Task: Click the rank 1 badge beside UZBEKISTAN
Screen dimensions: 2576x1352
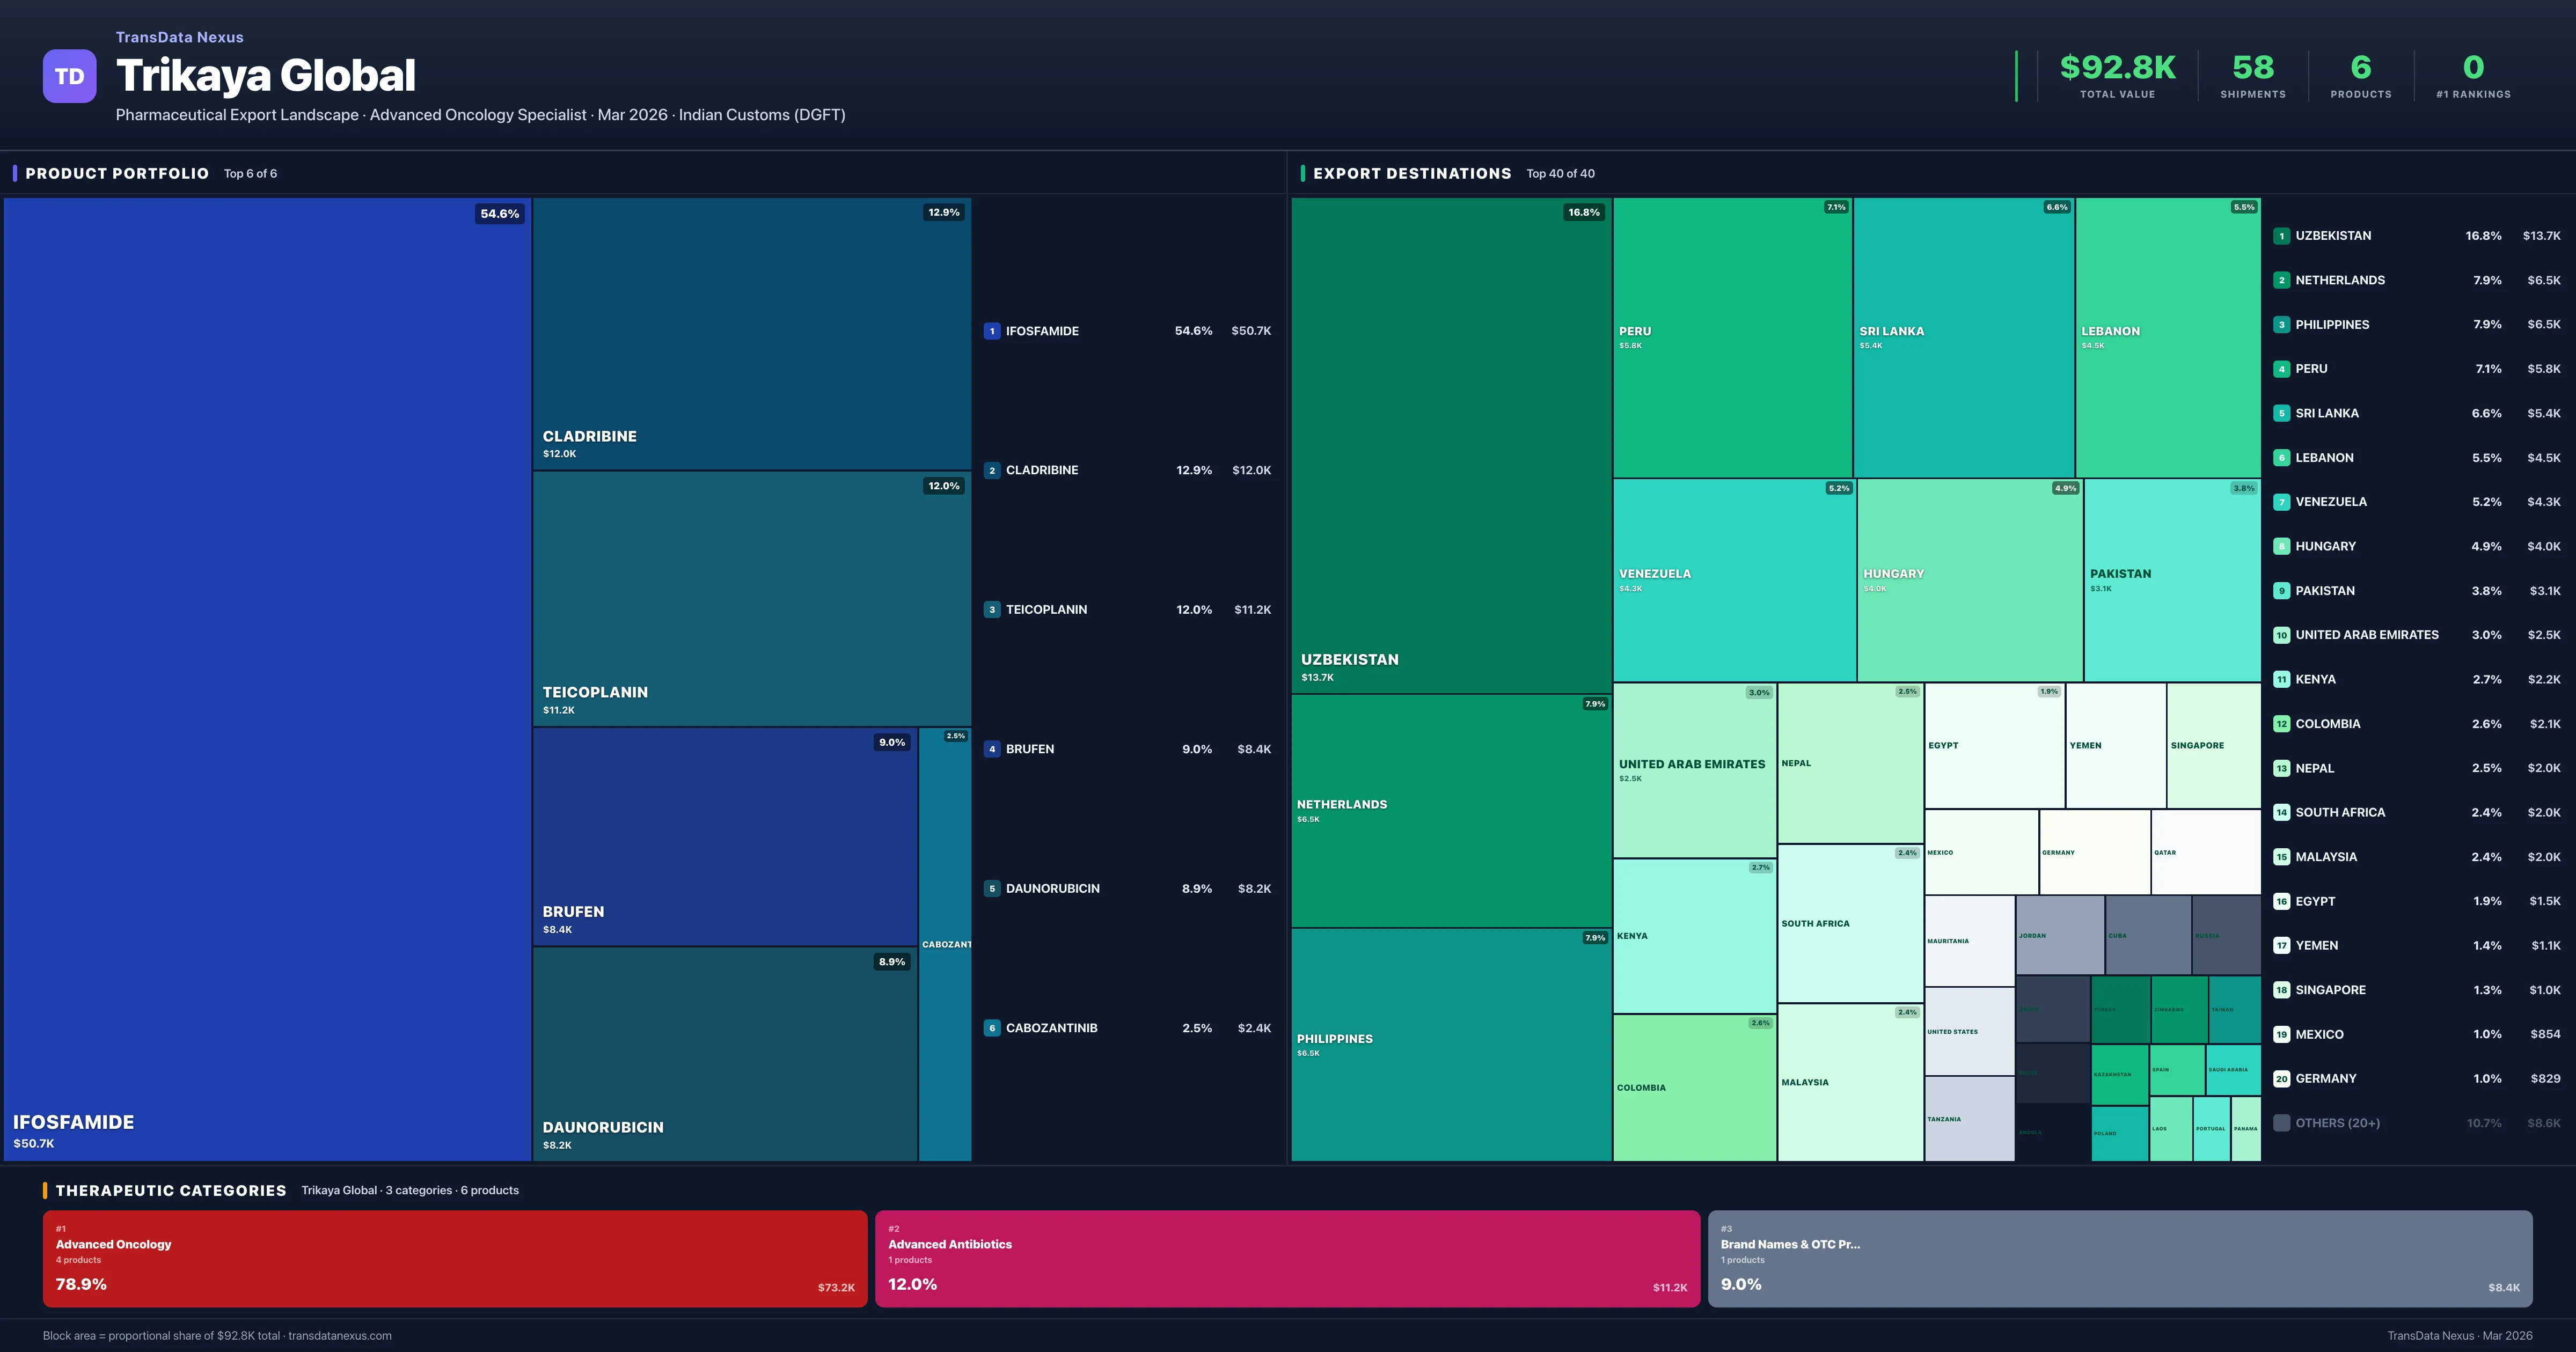Action: [2283, 236]
